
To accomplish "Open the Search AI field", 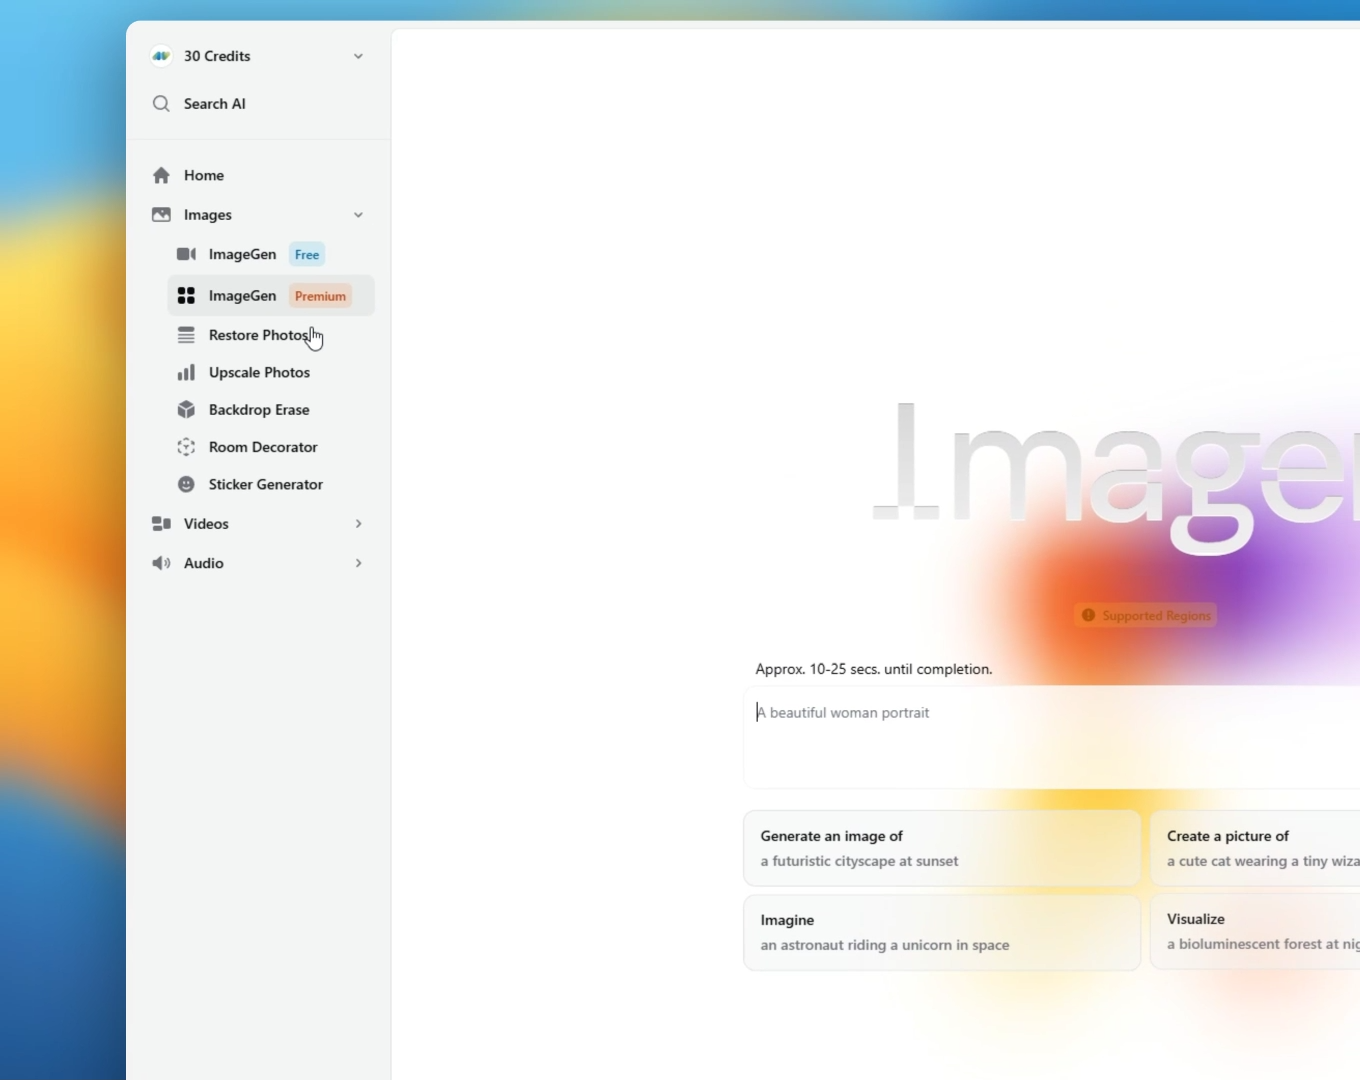I will point(258,104).
